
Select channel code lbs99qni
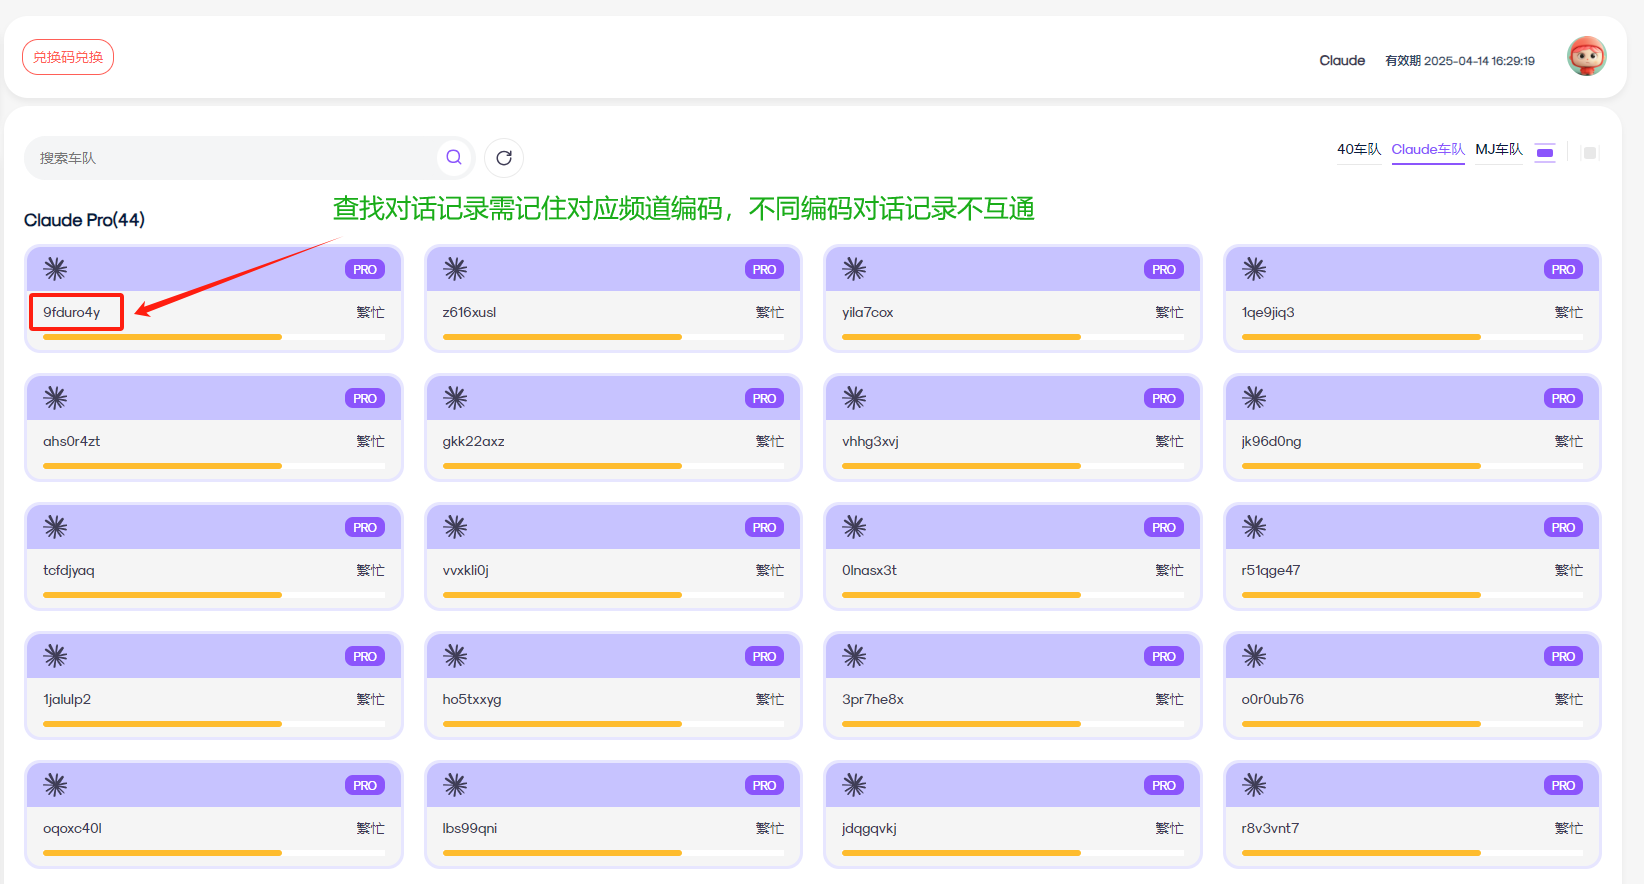pos(470,828)
